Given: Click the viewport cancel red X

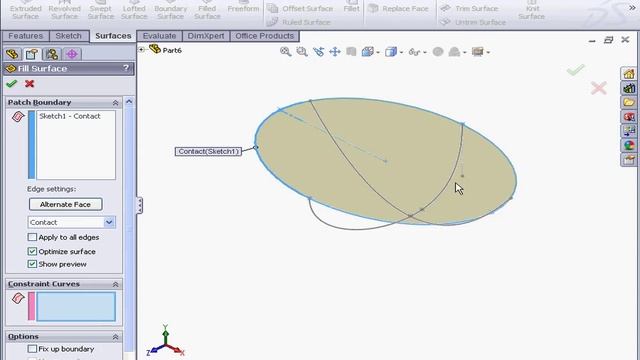Looking at the screenshot, I should (599, 88).
